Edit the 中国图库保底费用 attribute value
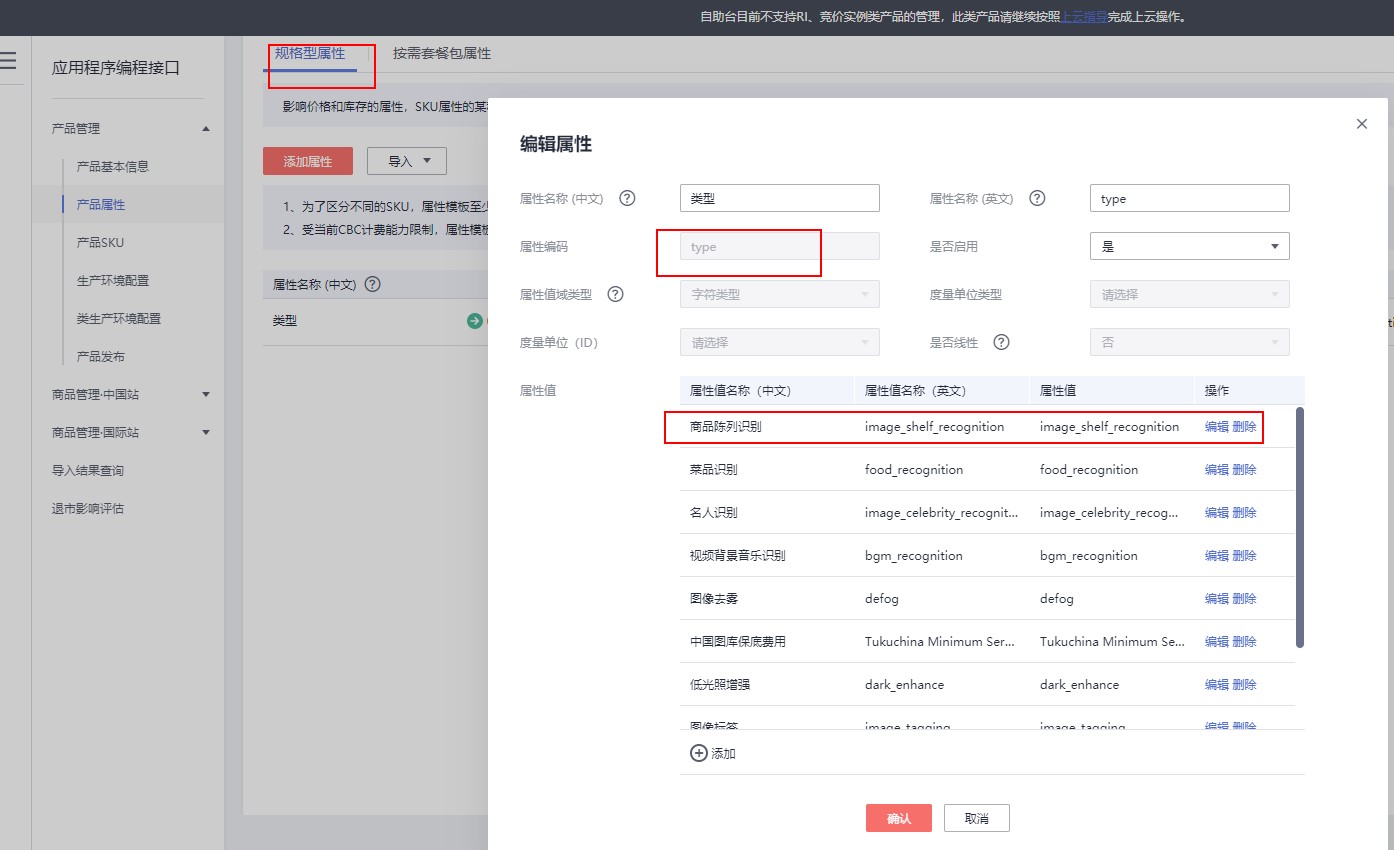The width and height of the screenshot is (1394, 850). (x=1217, y=641)
